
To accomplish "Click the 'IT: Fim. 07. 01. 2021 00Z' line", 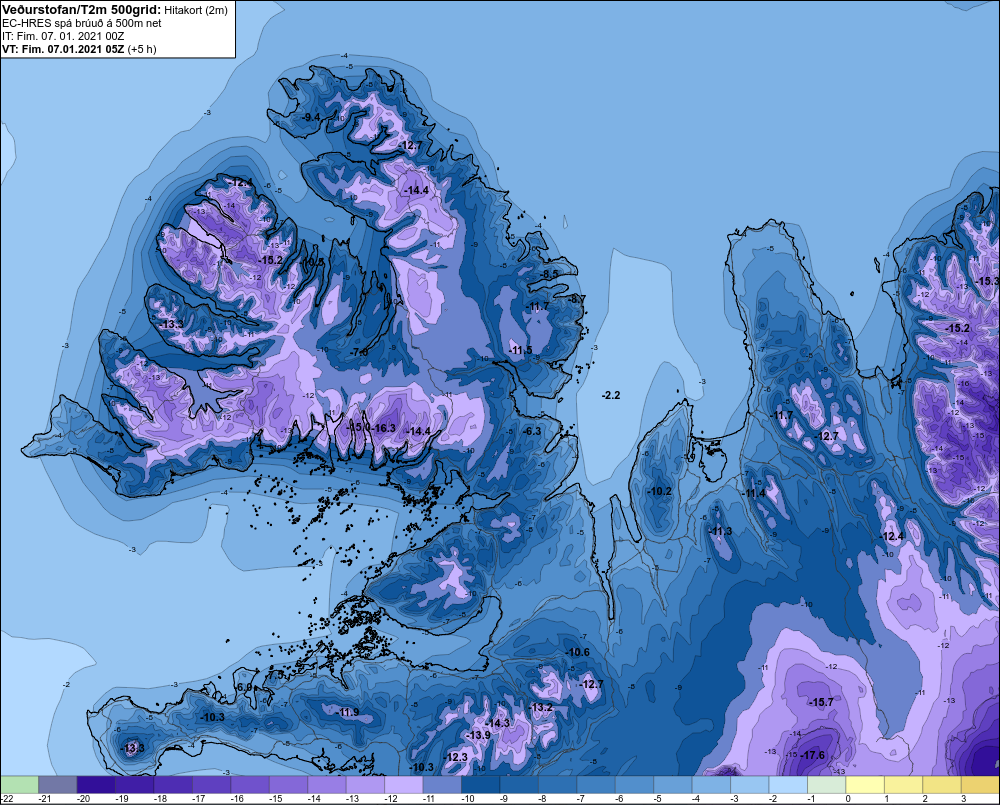I will (63, 36).
